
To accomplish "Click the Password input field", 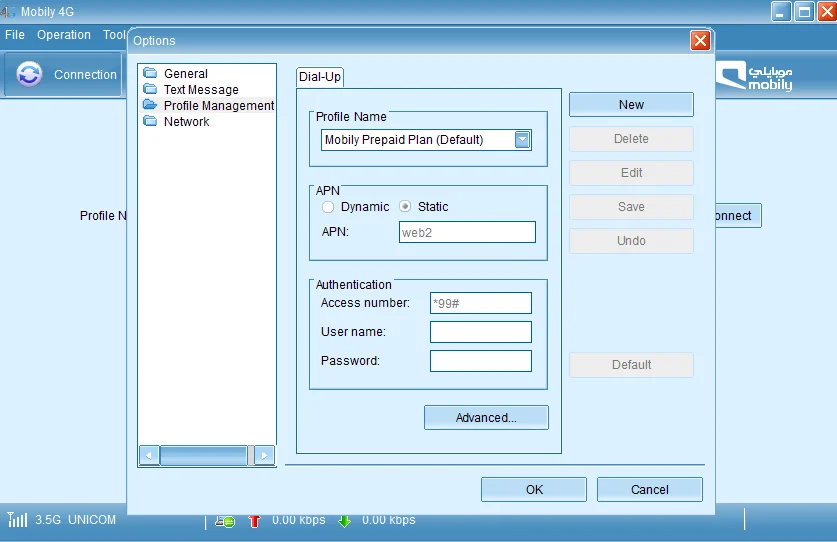I will tap(480, 361).
